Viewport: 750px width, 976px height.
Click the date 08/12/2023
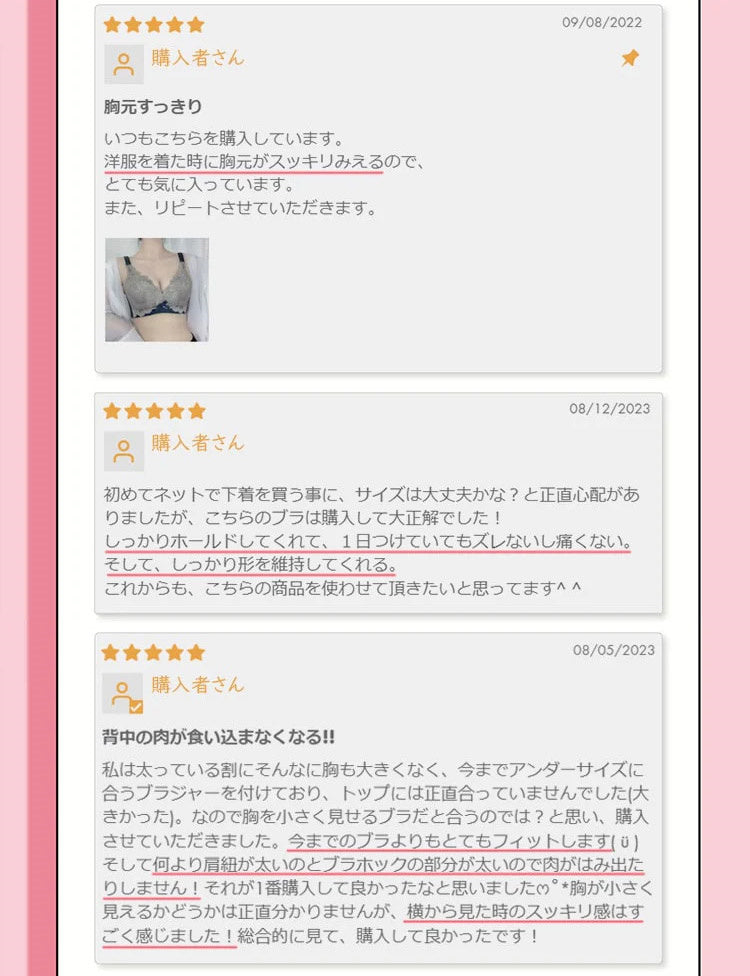pyautogui.click(x=609, y=408)
